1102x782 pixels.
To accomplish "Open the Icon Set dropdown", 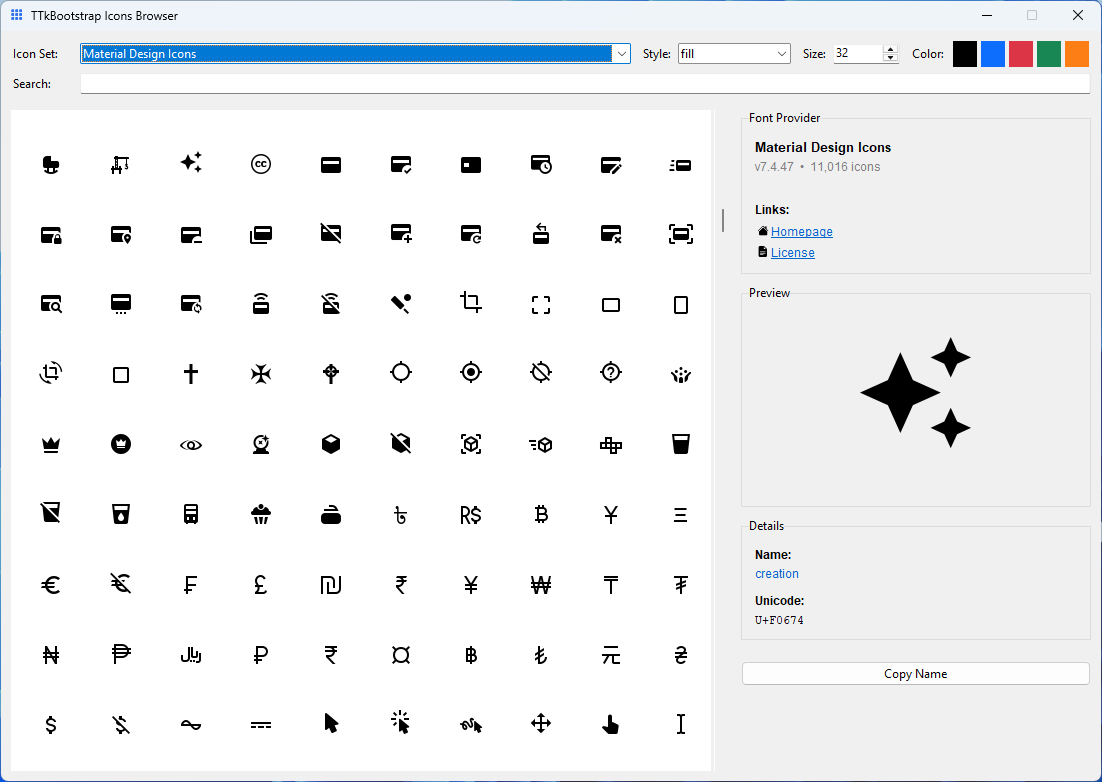I will [x=621, y=53].
